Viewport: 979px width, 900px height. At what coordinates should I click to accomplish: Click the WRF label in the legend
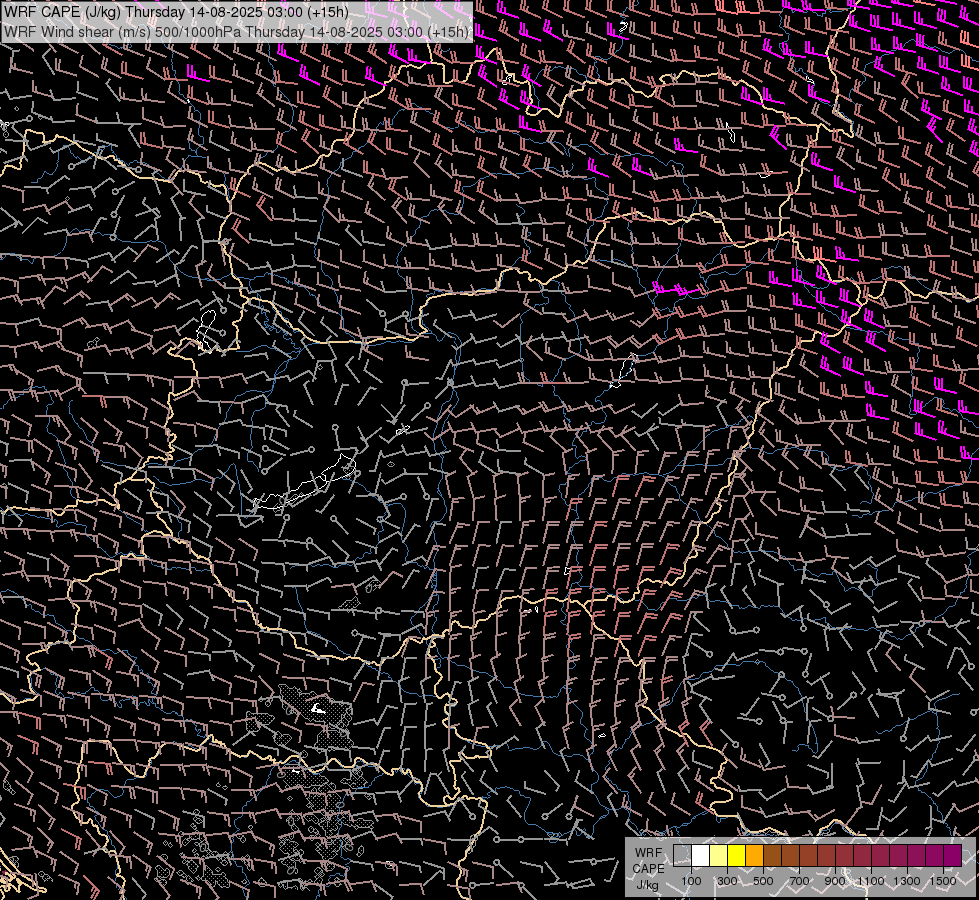click(x=648, y=853)
